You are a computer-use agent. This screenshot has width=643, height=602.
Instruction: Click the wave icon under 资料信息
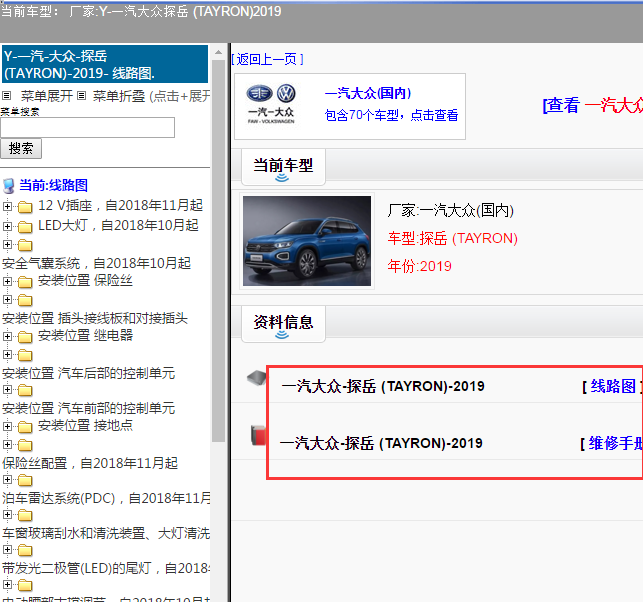click(x=282, y=335)
